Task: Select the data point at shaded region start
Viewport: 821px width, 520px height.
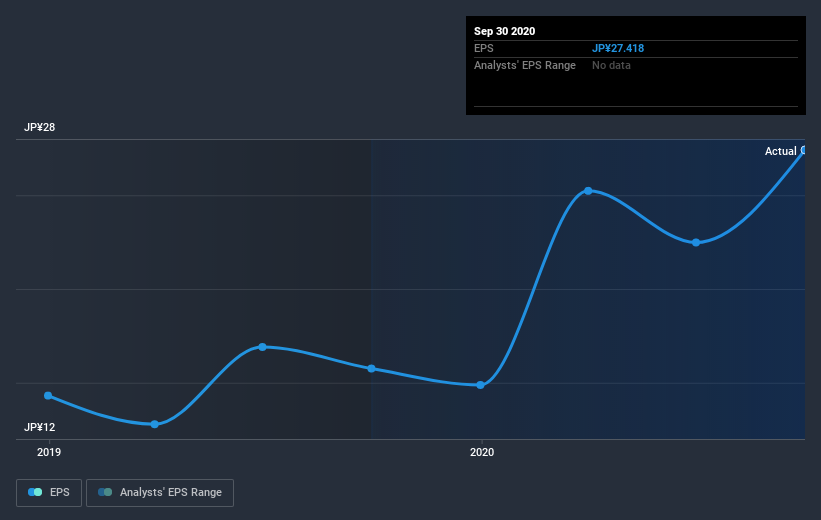Action: click(x=371, y=369)
